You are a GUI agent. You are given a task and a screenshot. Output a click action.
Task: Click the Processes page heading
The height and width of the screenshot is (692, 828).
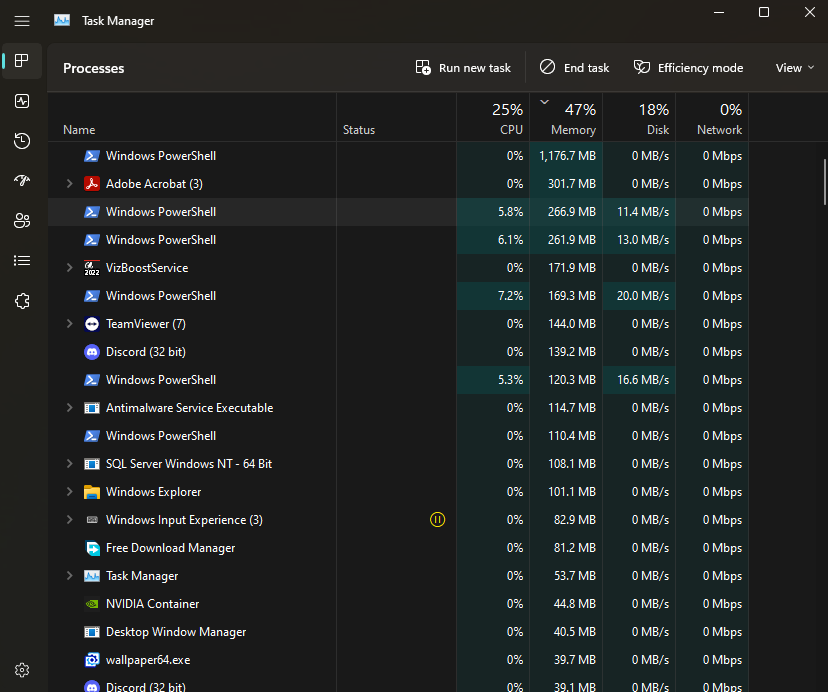pos(93,68)
